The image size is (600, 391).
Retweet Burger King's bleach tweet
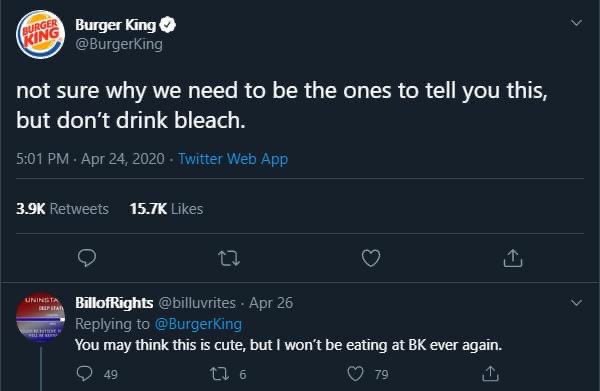(x=229, y=258)
